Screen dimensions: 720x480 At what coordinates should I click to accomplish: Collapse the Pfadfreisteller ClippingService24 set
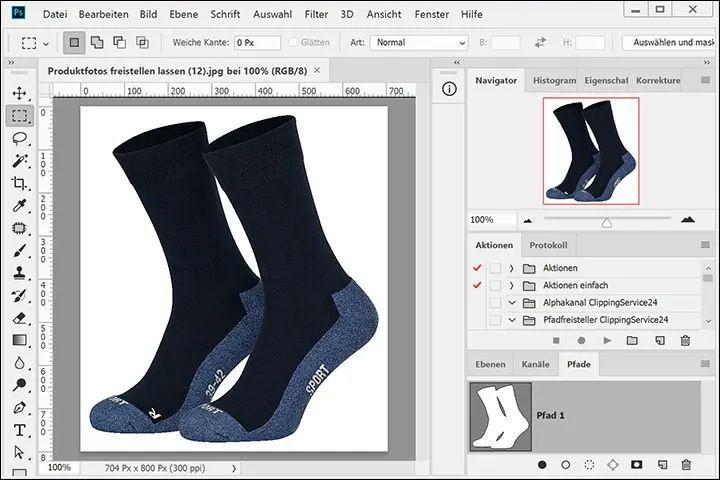tap(511, 320)
